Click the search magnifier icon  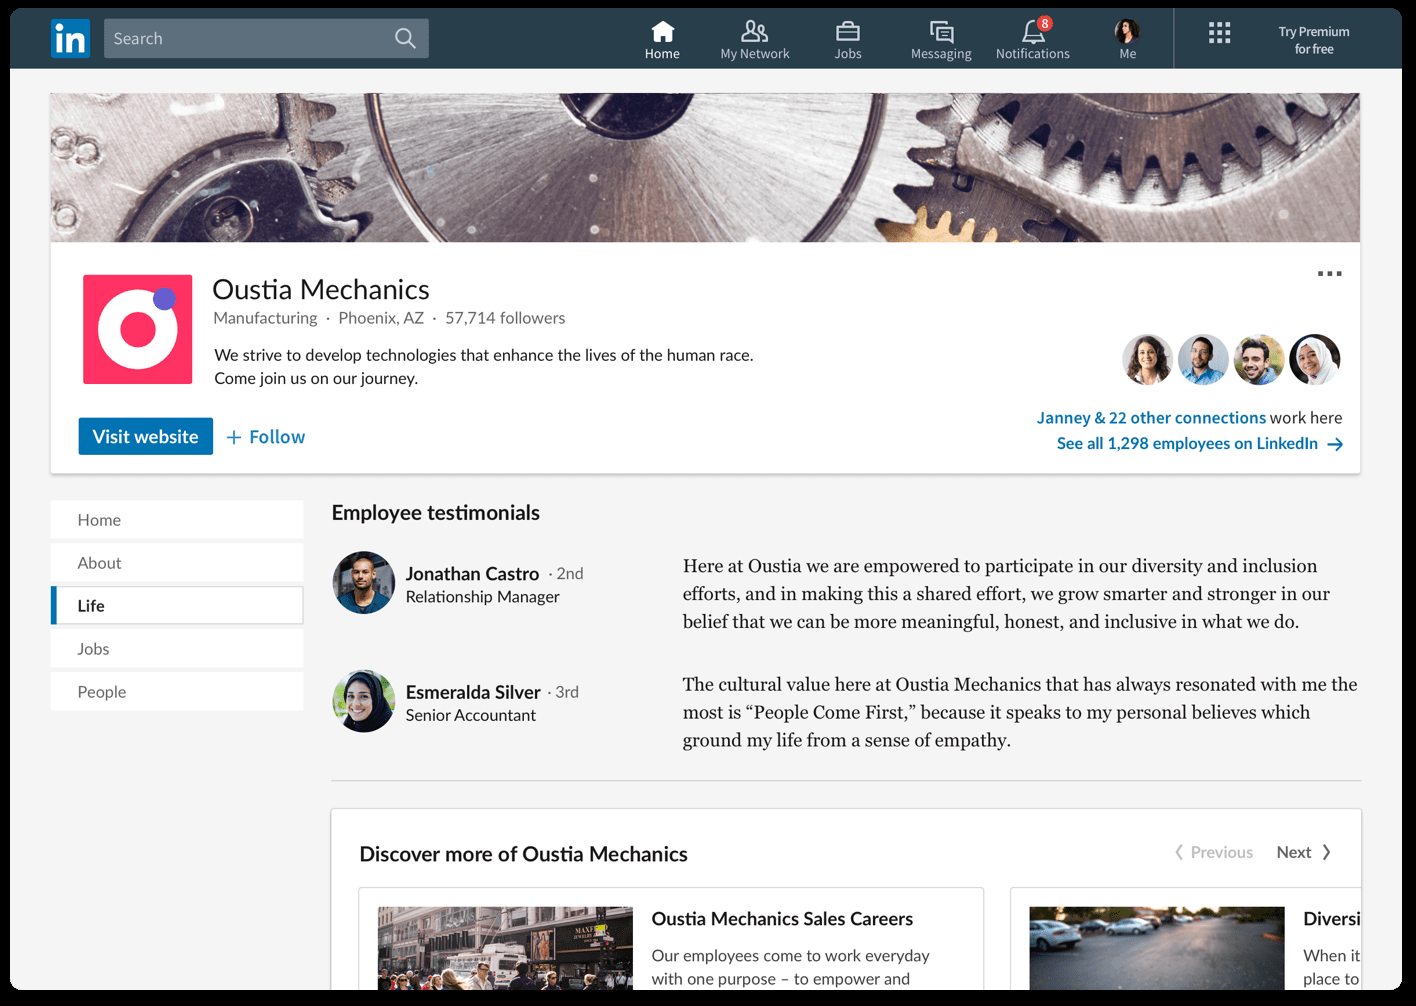pyautogui.click(x=405, y=39)
